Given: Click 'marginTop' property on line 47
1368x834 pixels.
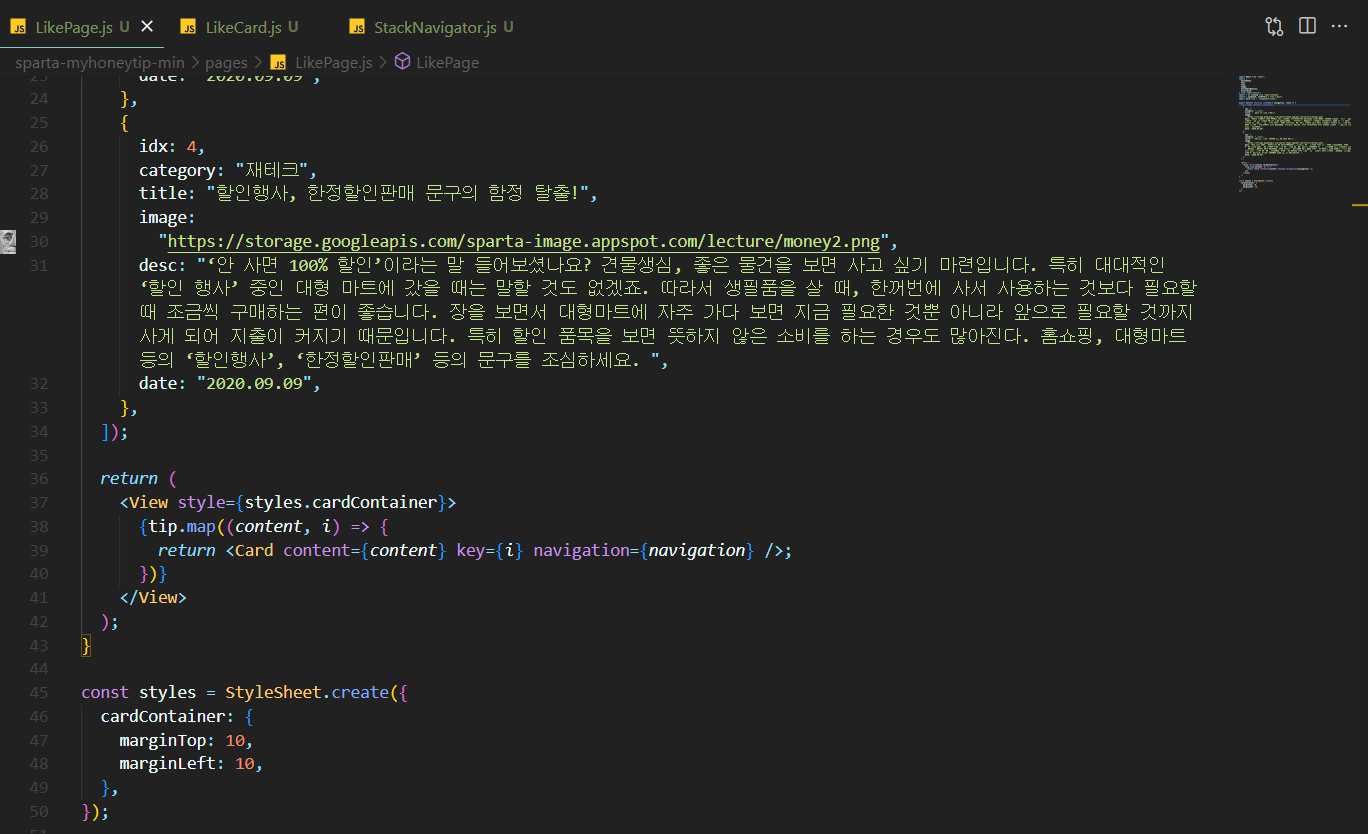Looking at the screenshot, I should pos(163,740).
